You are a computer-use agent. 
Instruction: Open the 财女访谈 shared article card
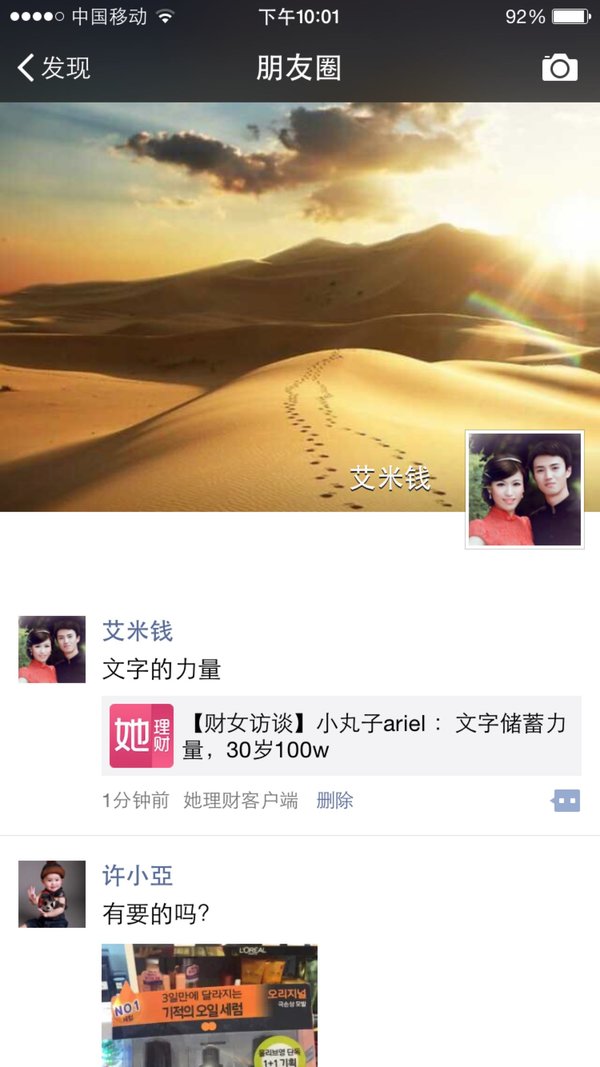[341, 736]
